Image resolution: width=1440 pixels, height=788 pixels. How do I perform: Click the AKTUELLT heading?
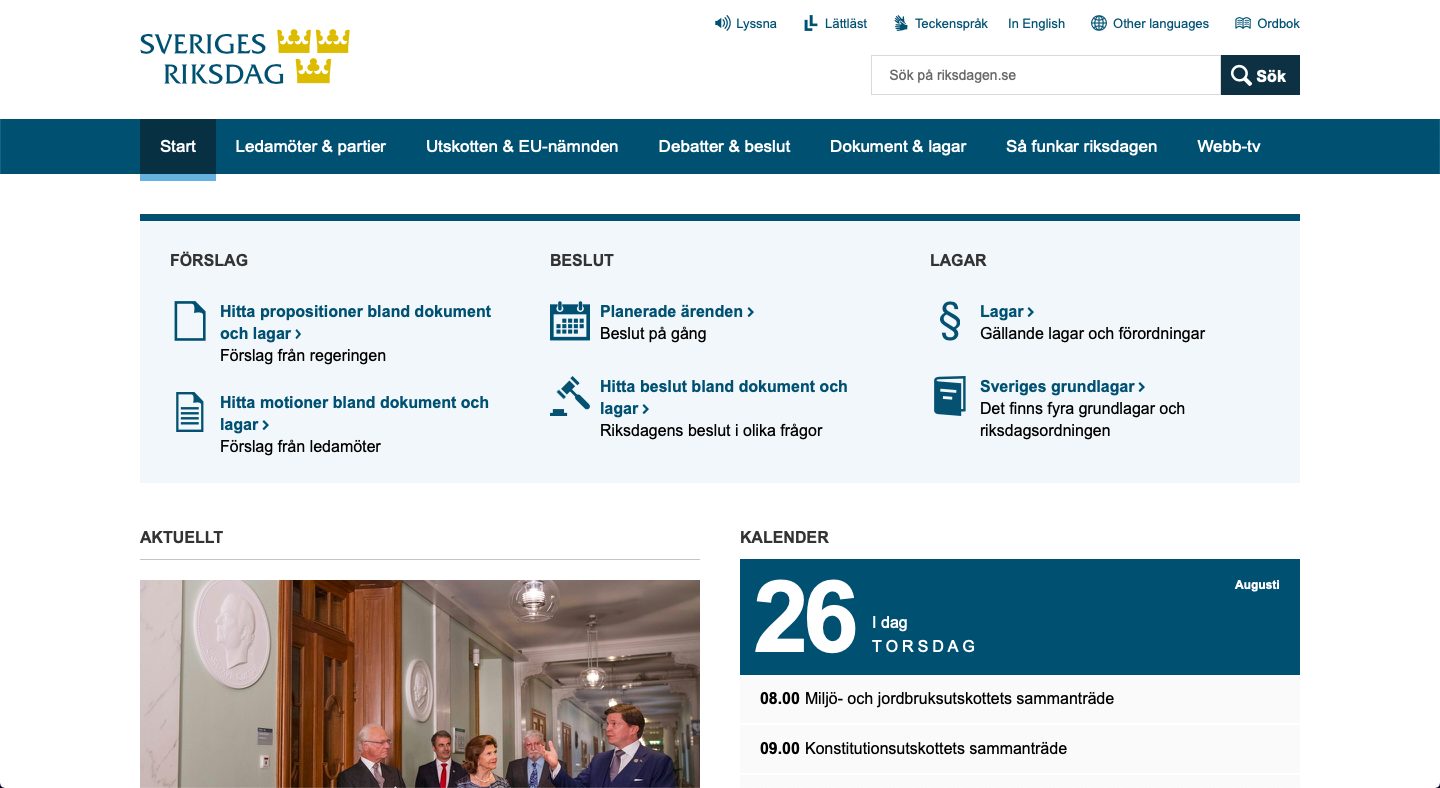click(x=181, y=537)
